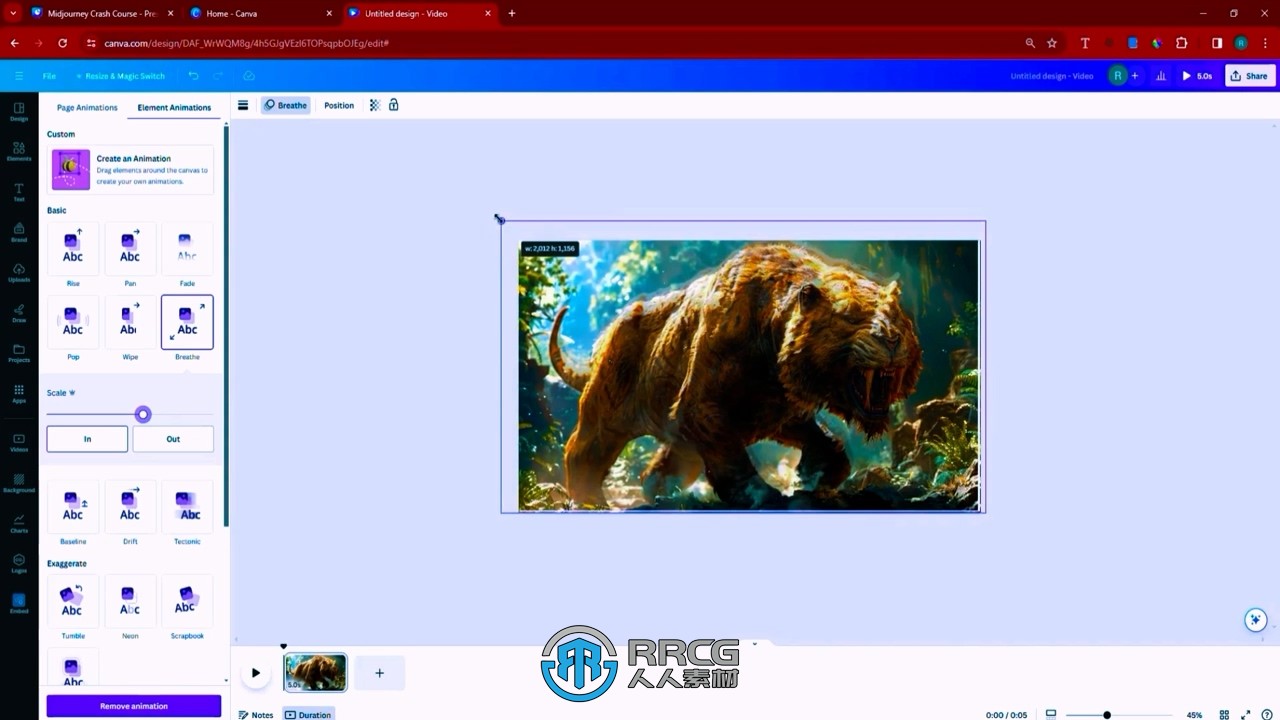Play preview with 5.0s button in header
Screen dimensions: 1280x720
[1197, 76]
